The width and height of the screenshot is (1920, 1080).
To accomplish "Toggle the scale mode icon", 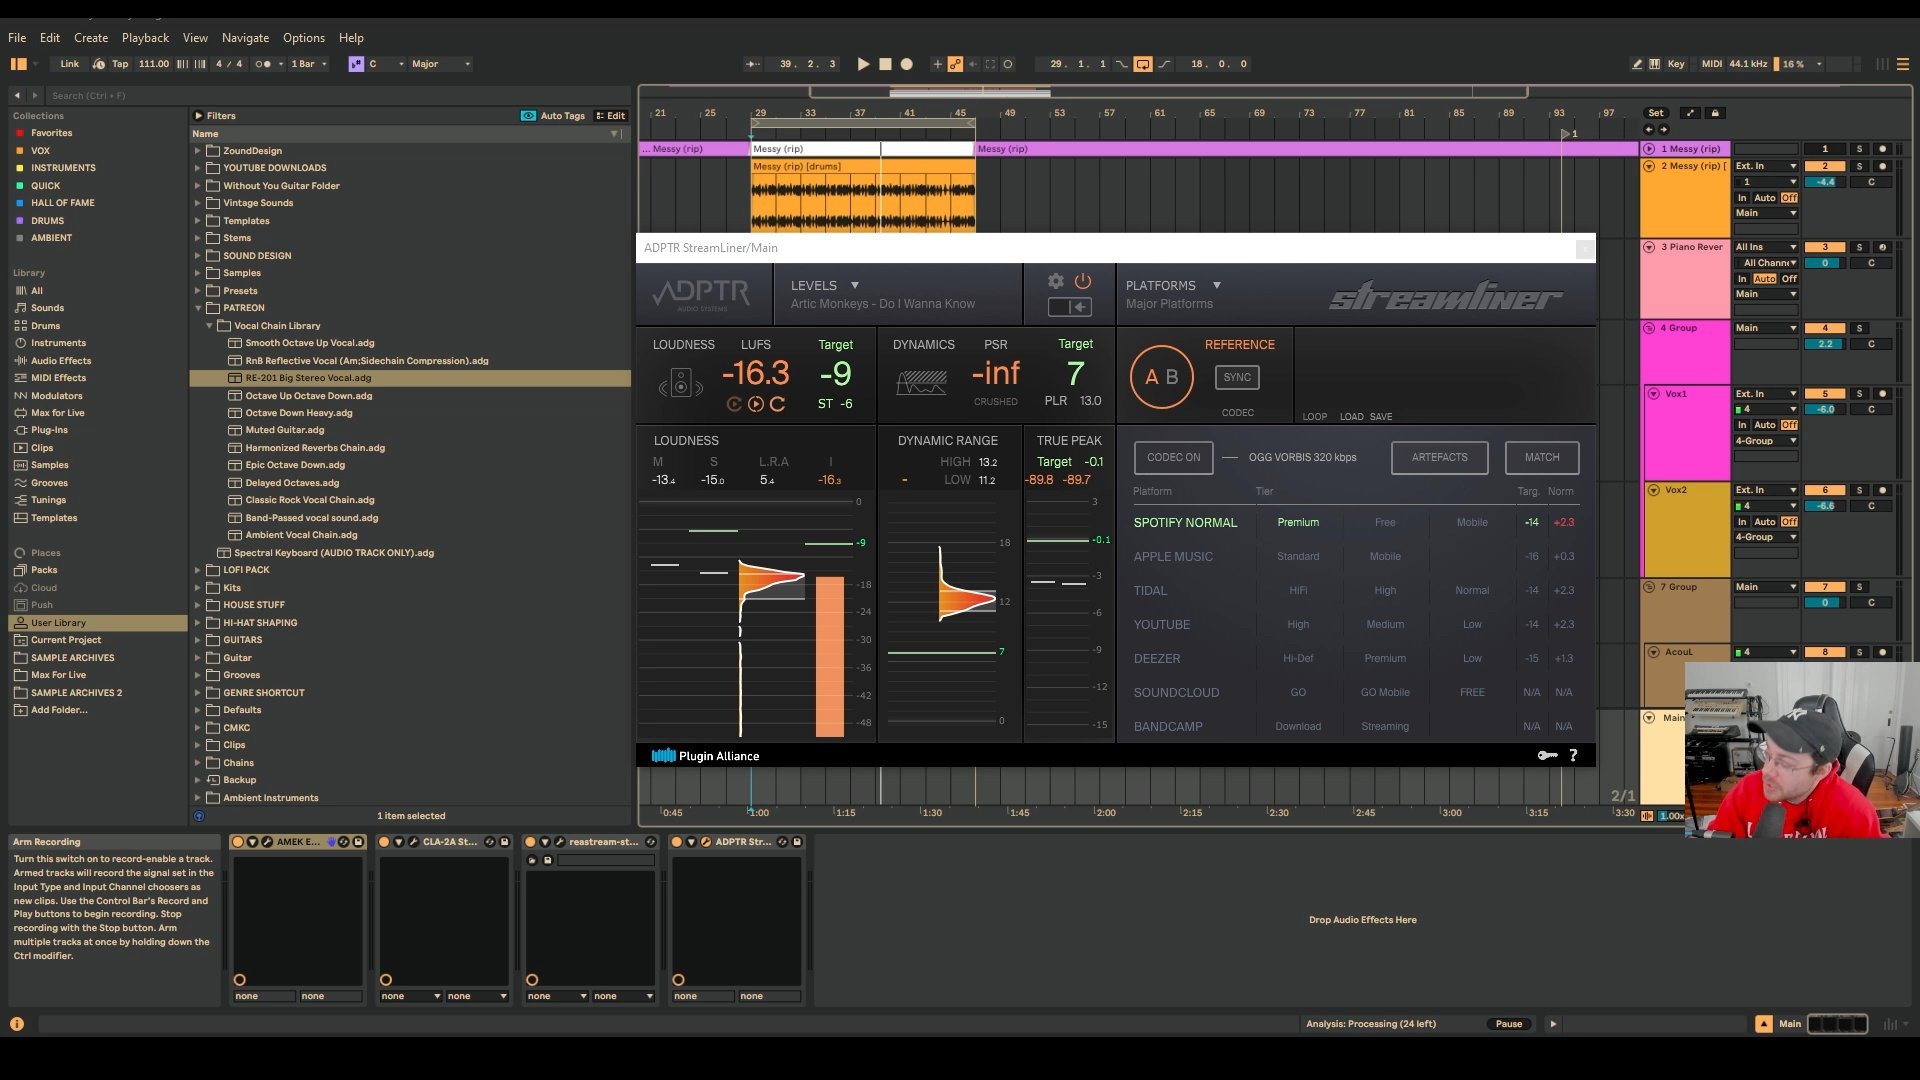I will point(356,64).
